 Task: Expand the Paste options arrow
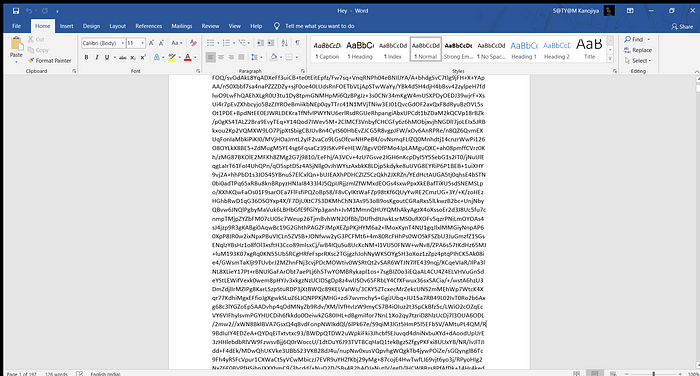pos(16,62)
